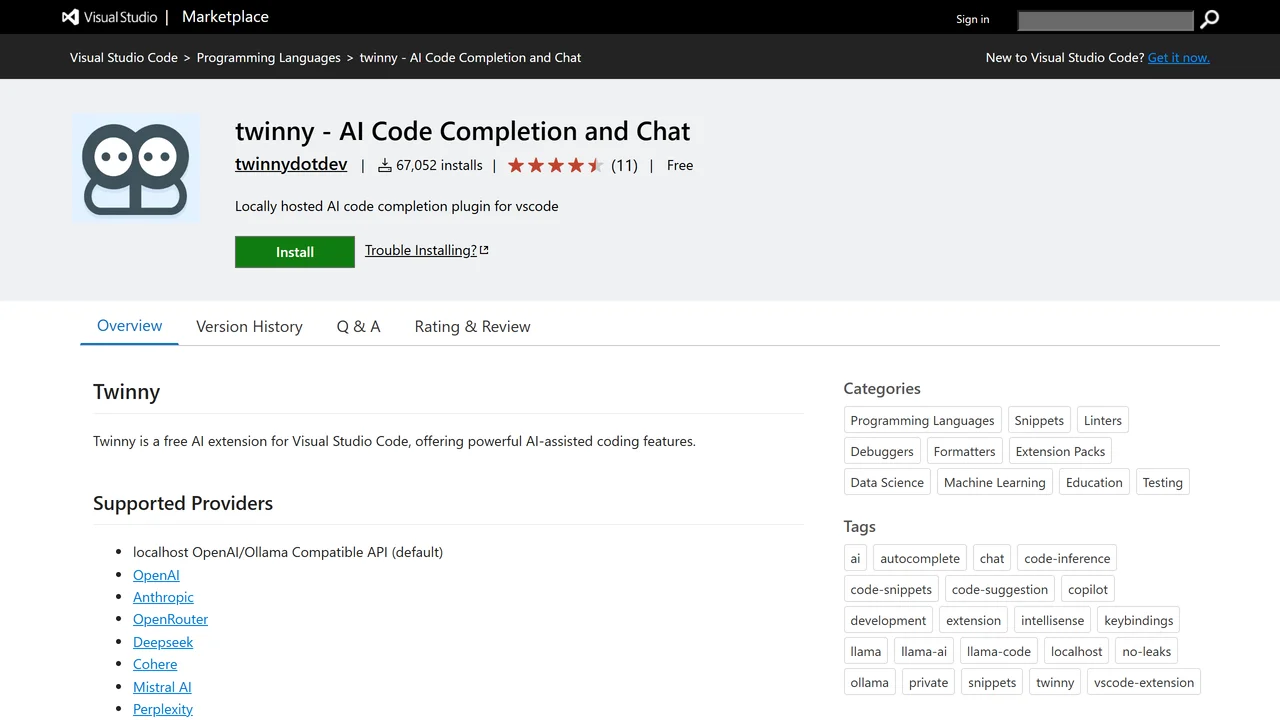Click the Get it now link
This screenshot has height=720, width=1280.
(1179, 57)
